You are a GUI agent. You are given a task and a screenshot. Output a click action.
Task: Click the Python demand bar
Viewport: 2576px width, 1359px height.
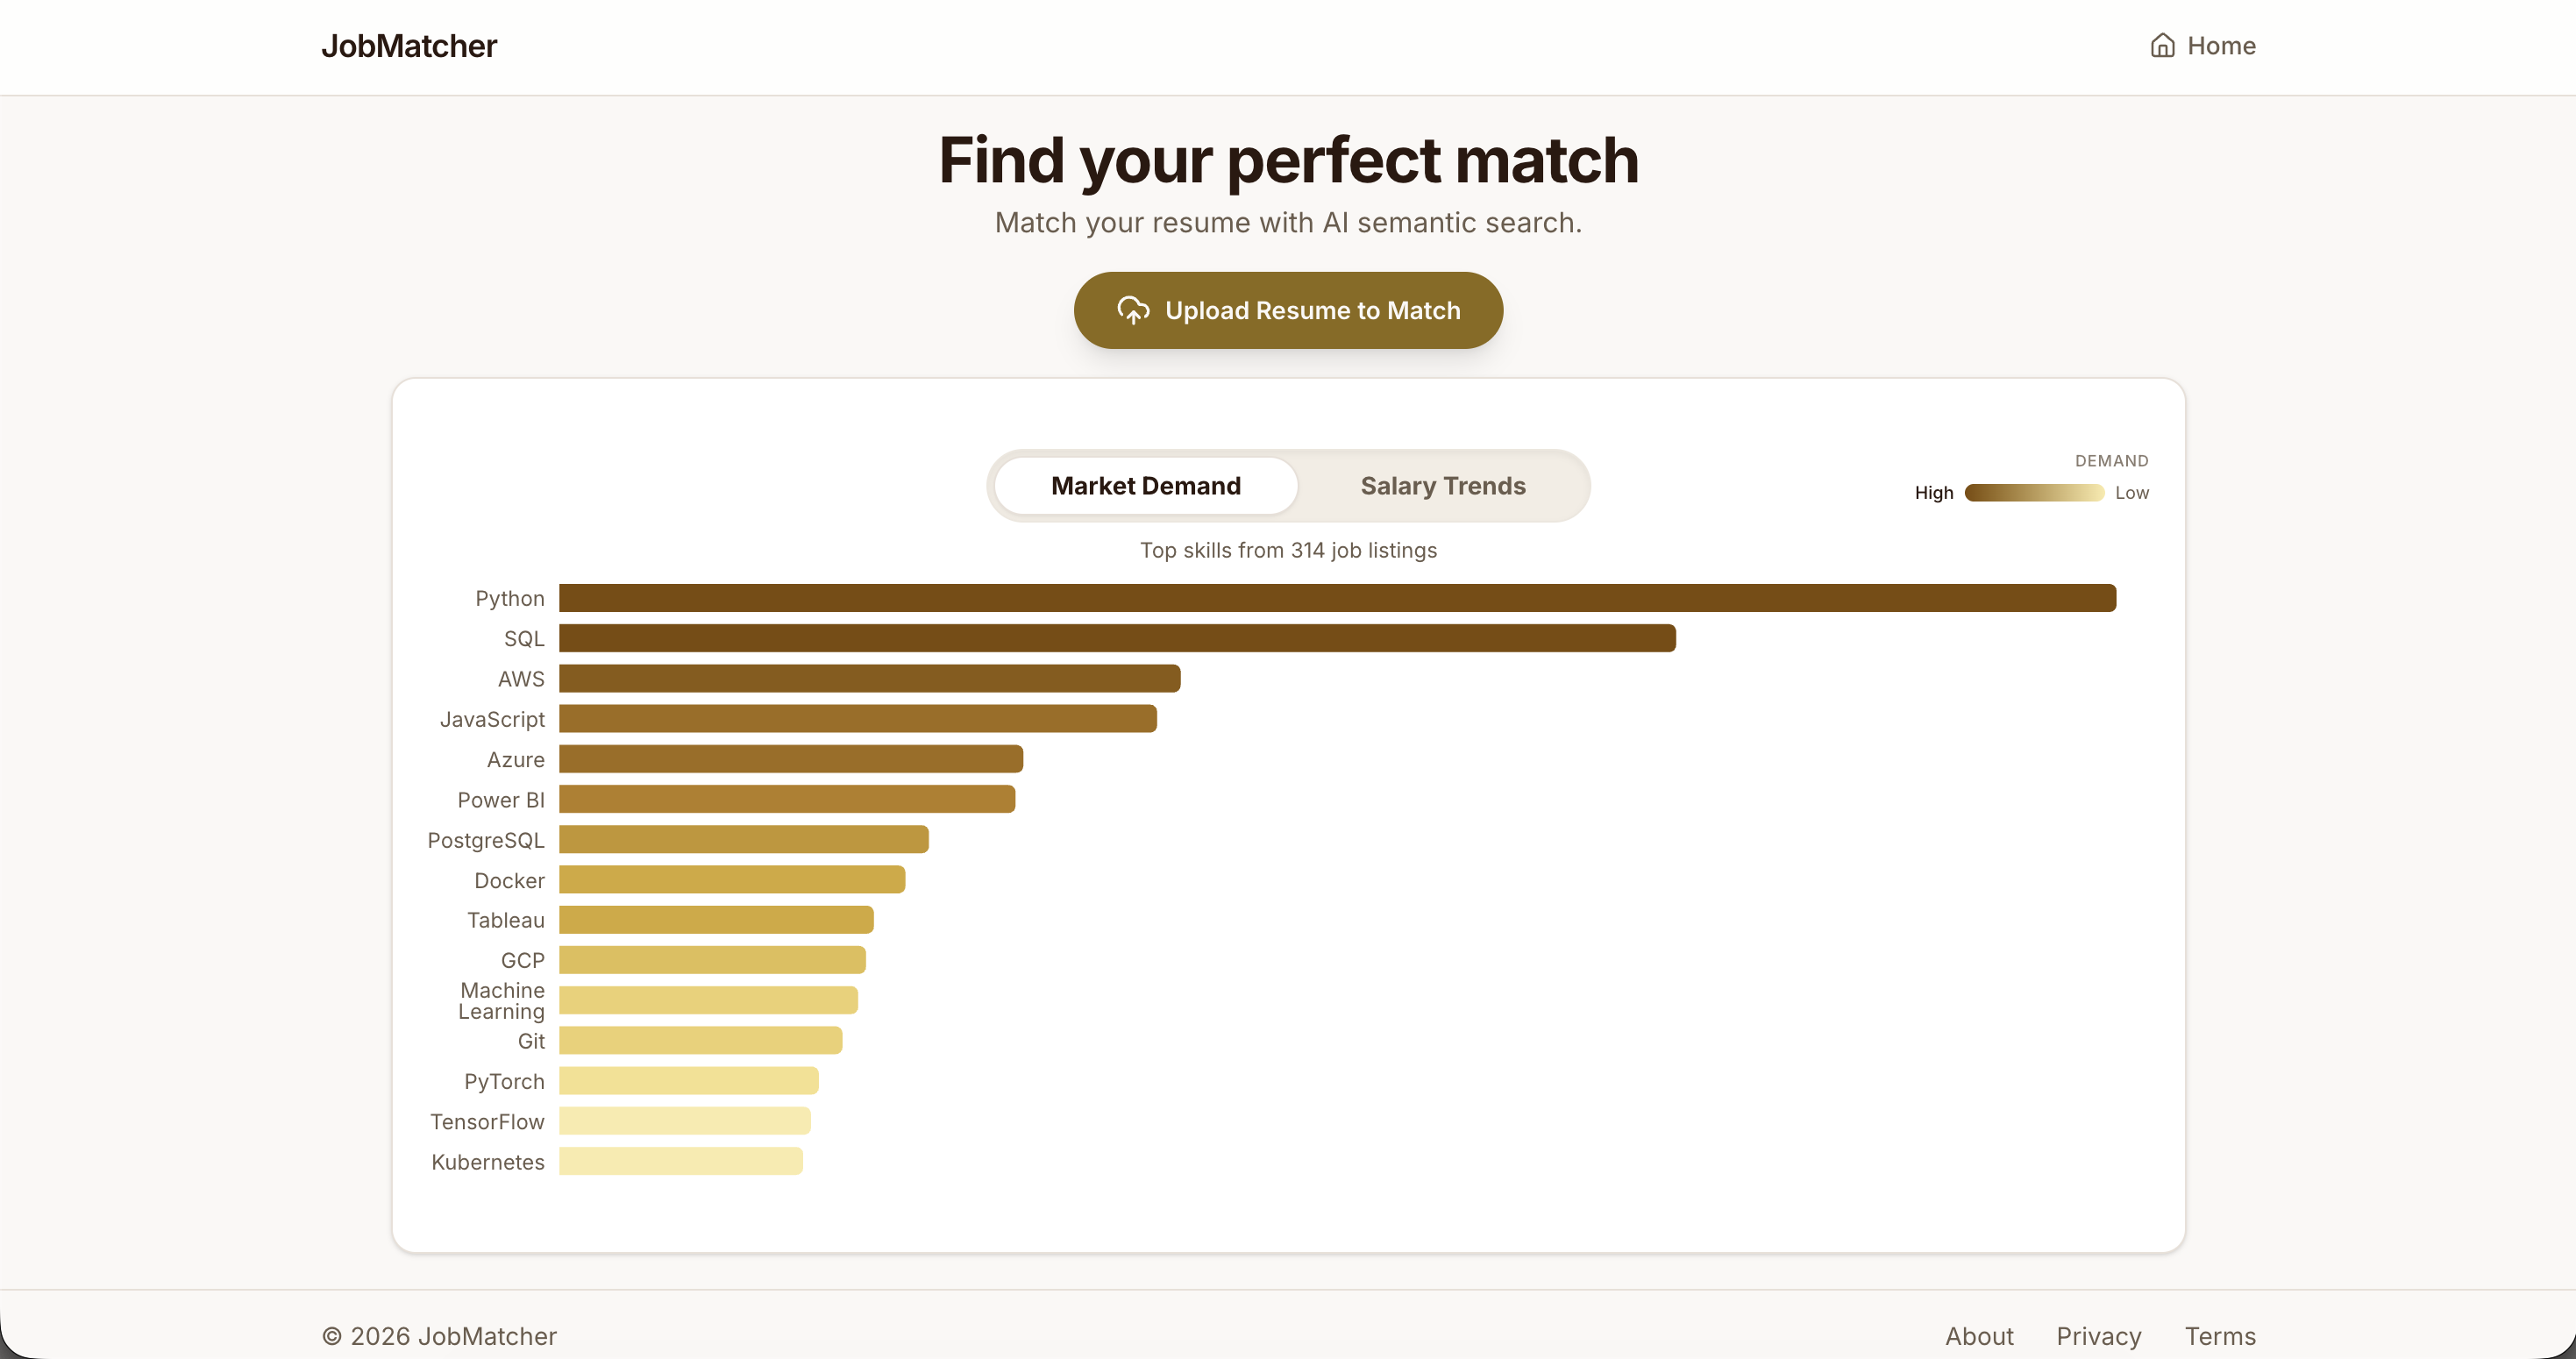pos(1336,598)
